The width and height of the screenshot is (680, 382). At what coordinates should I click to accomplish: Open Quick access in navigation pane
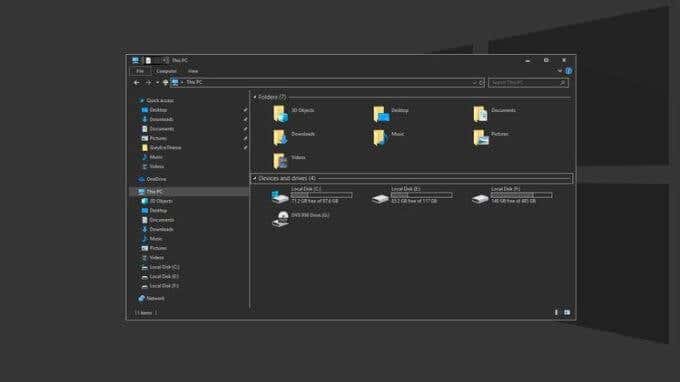coord(160,100)
